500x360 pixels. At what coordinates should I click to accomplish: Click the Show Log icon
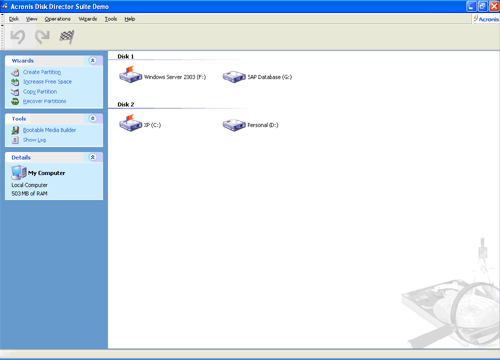[x=15, y=140]
